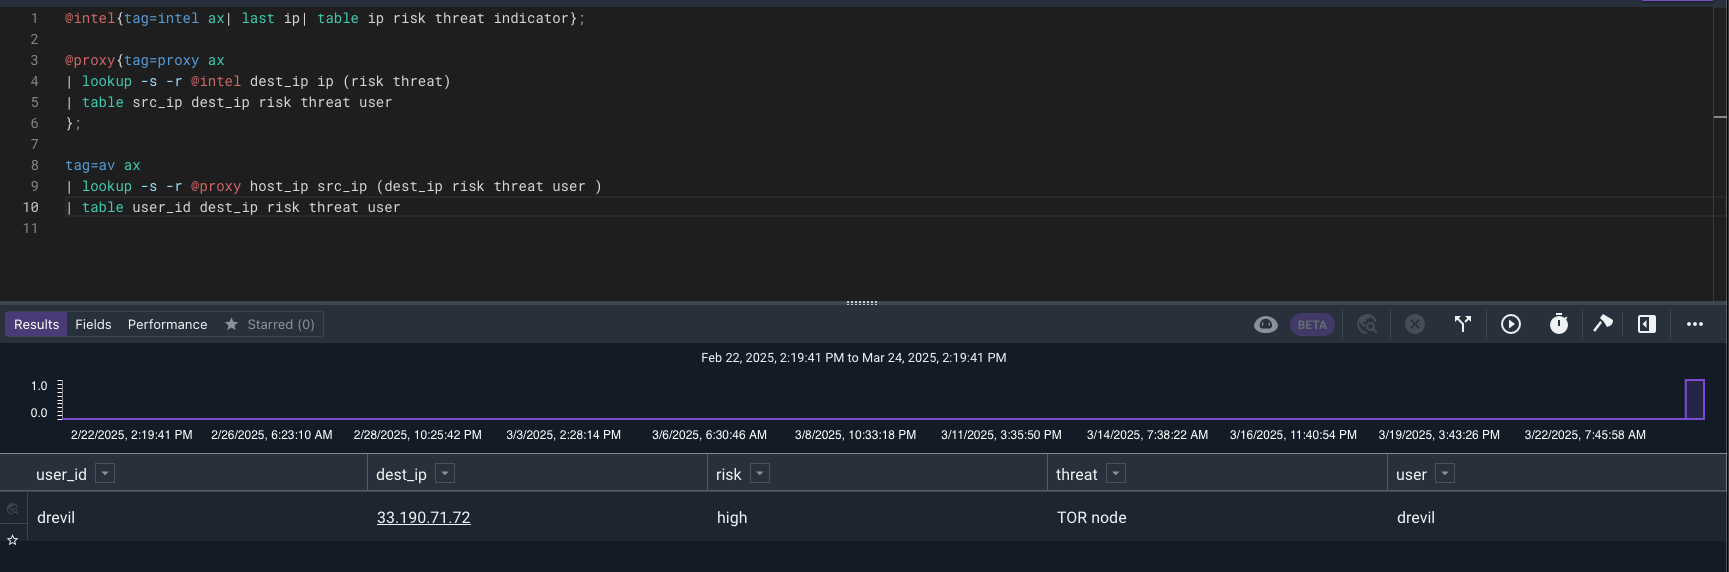Click the cancel query X icon
This screenshot has width=1729, height=572.
(1415, 324)
